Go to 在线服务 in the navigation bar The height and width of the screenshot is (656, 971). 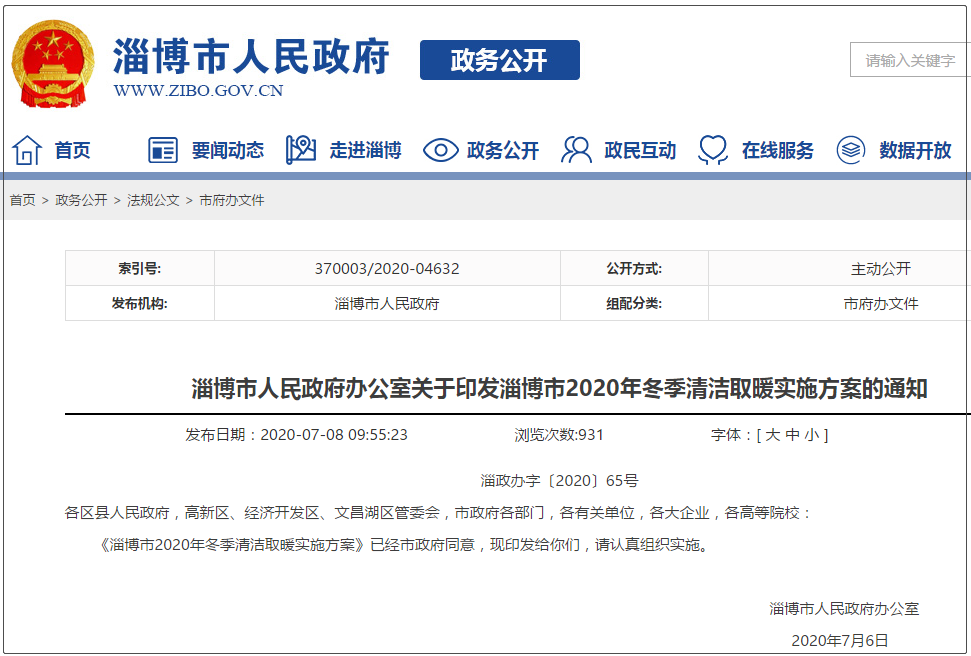click(x=777, y=150)
